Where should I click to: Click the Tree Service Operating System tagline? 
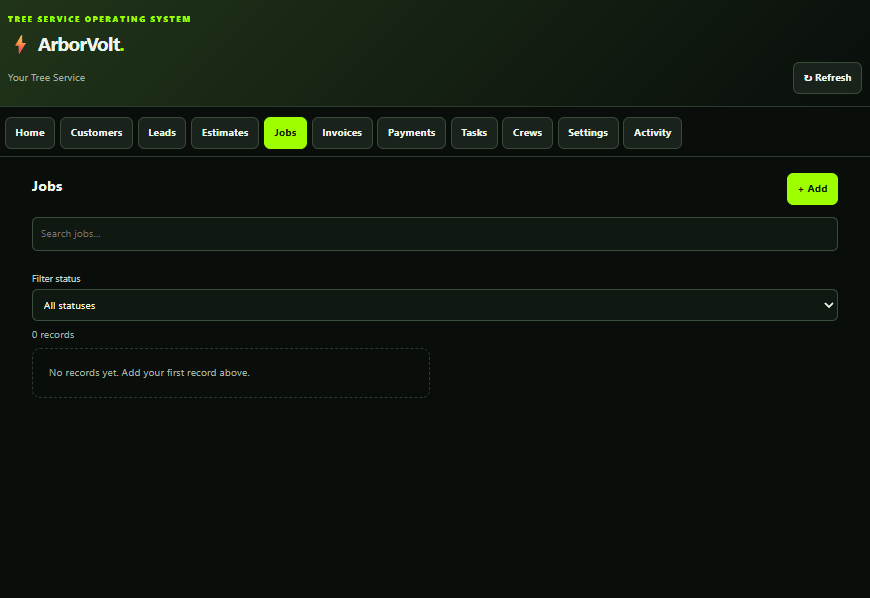99,19
